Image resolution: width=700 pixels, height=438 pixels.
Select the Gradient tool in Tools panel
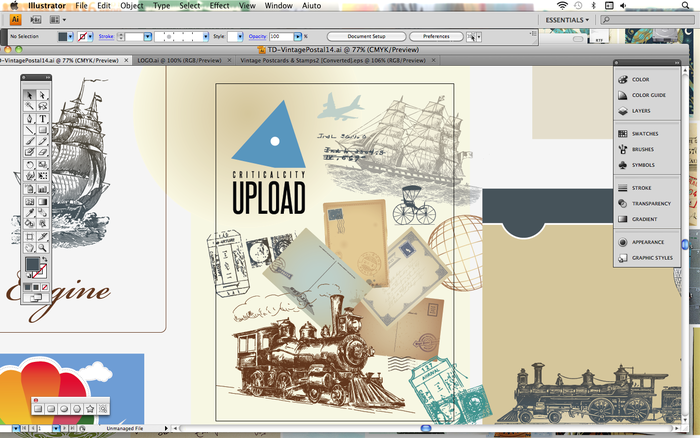[42, 201]
